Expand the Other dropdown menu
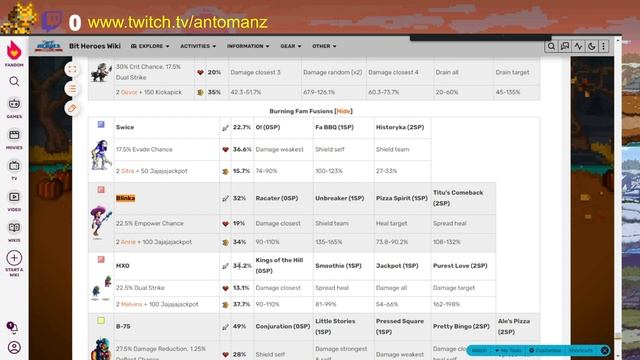The image size is (640, 360). pos(324,46)
